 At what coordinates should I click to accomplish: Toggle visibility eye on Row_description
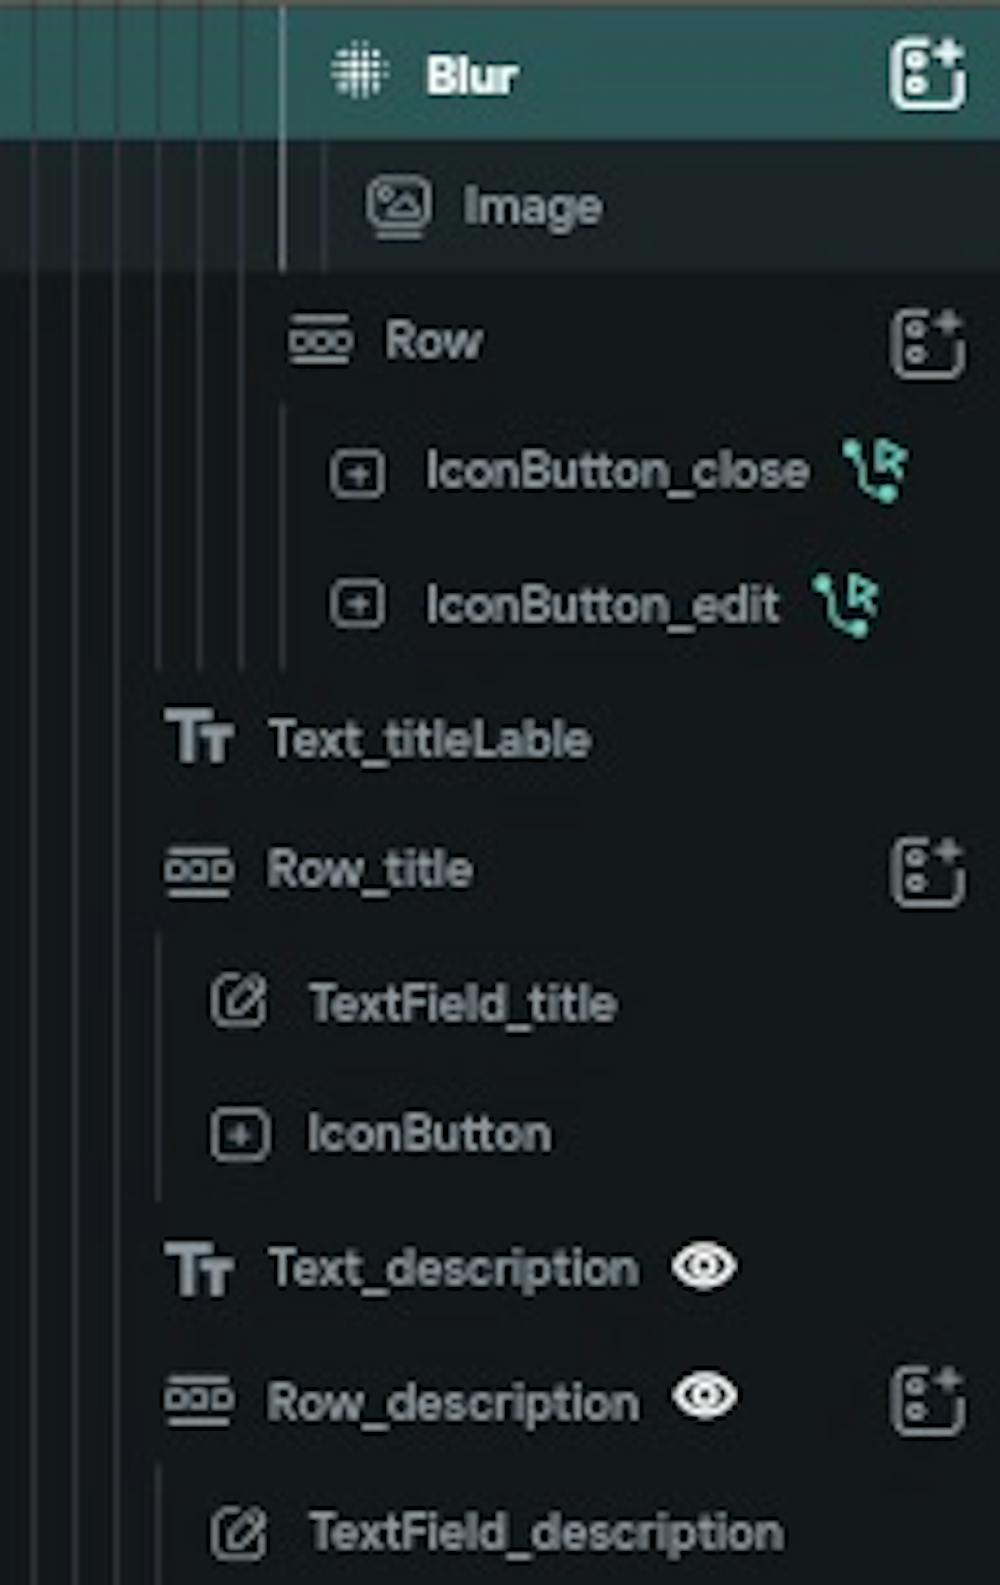(x=705, y=1396)
